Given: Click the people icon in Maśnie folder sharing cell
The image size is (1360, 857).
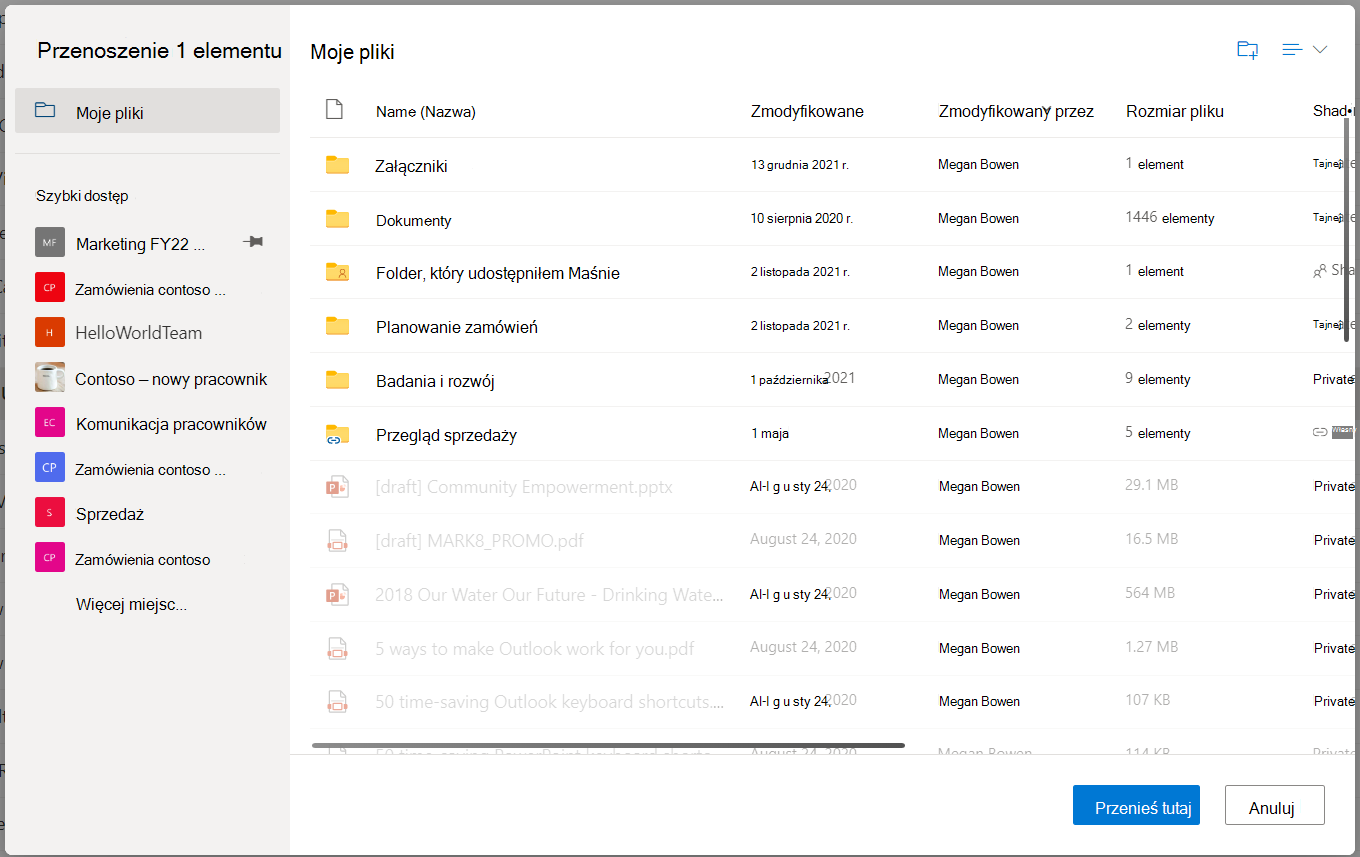Looking at the screenshot, I should click(1320, 270).
